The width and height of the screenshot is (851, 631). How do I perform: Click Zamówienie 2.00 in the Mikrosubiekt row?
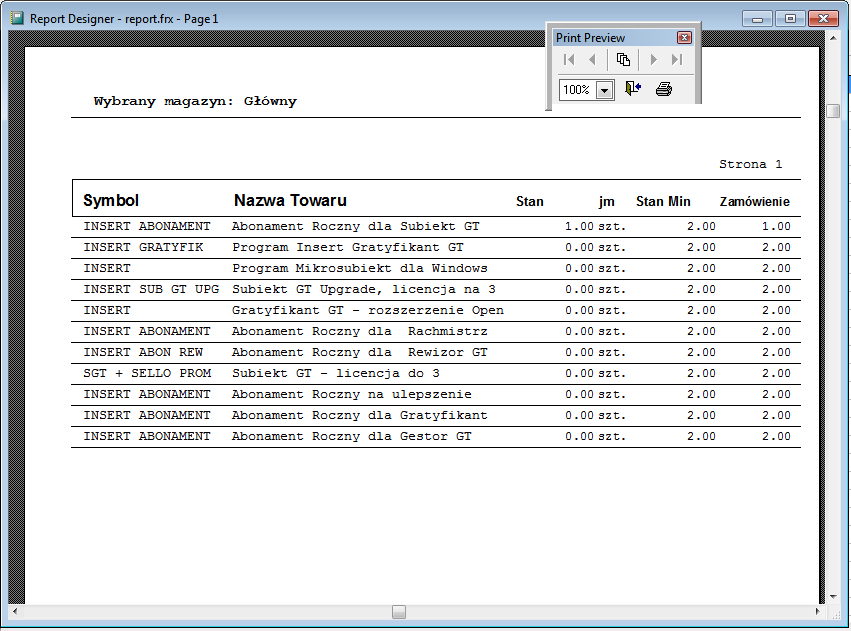776,269
